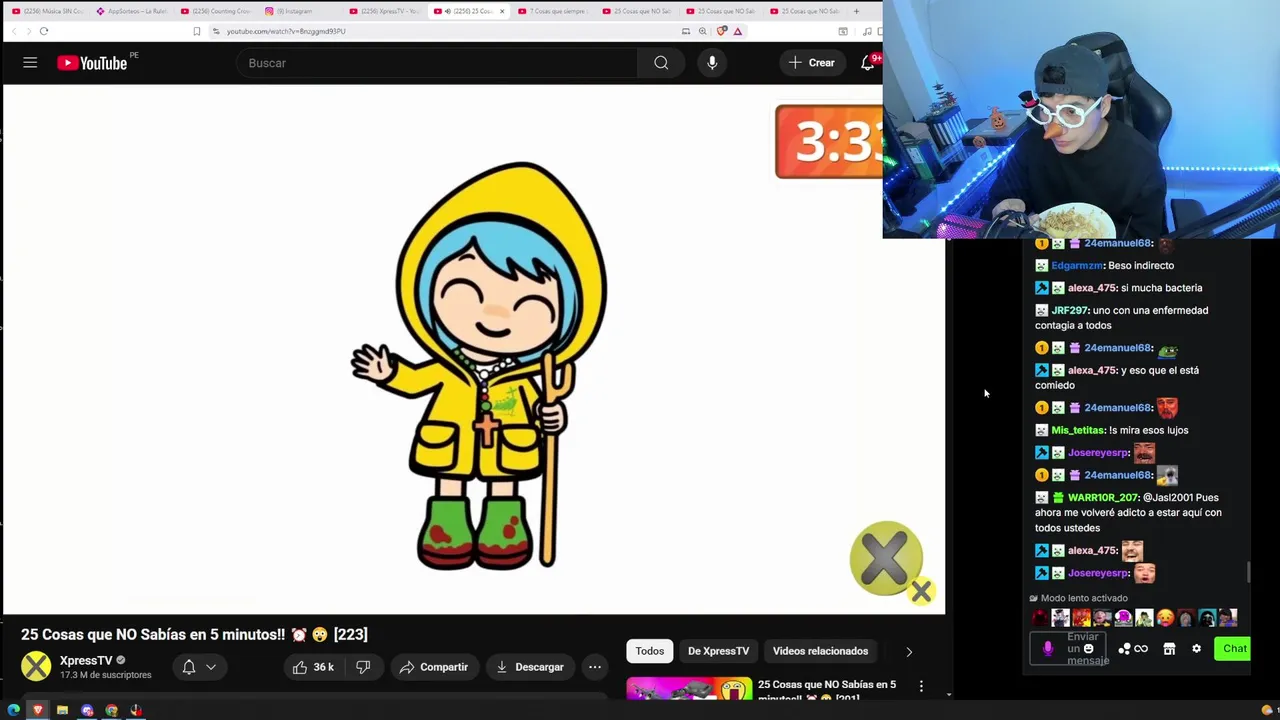
Task: Like the video with thumbs up 36 k
Action: [x=313, y=667]
